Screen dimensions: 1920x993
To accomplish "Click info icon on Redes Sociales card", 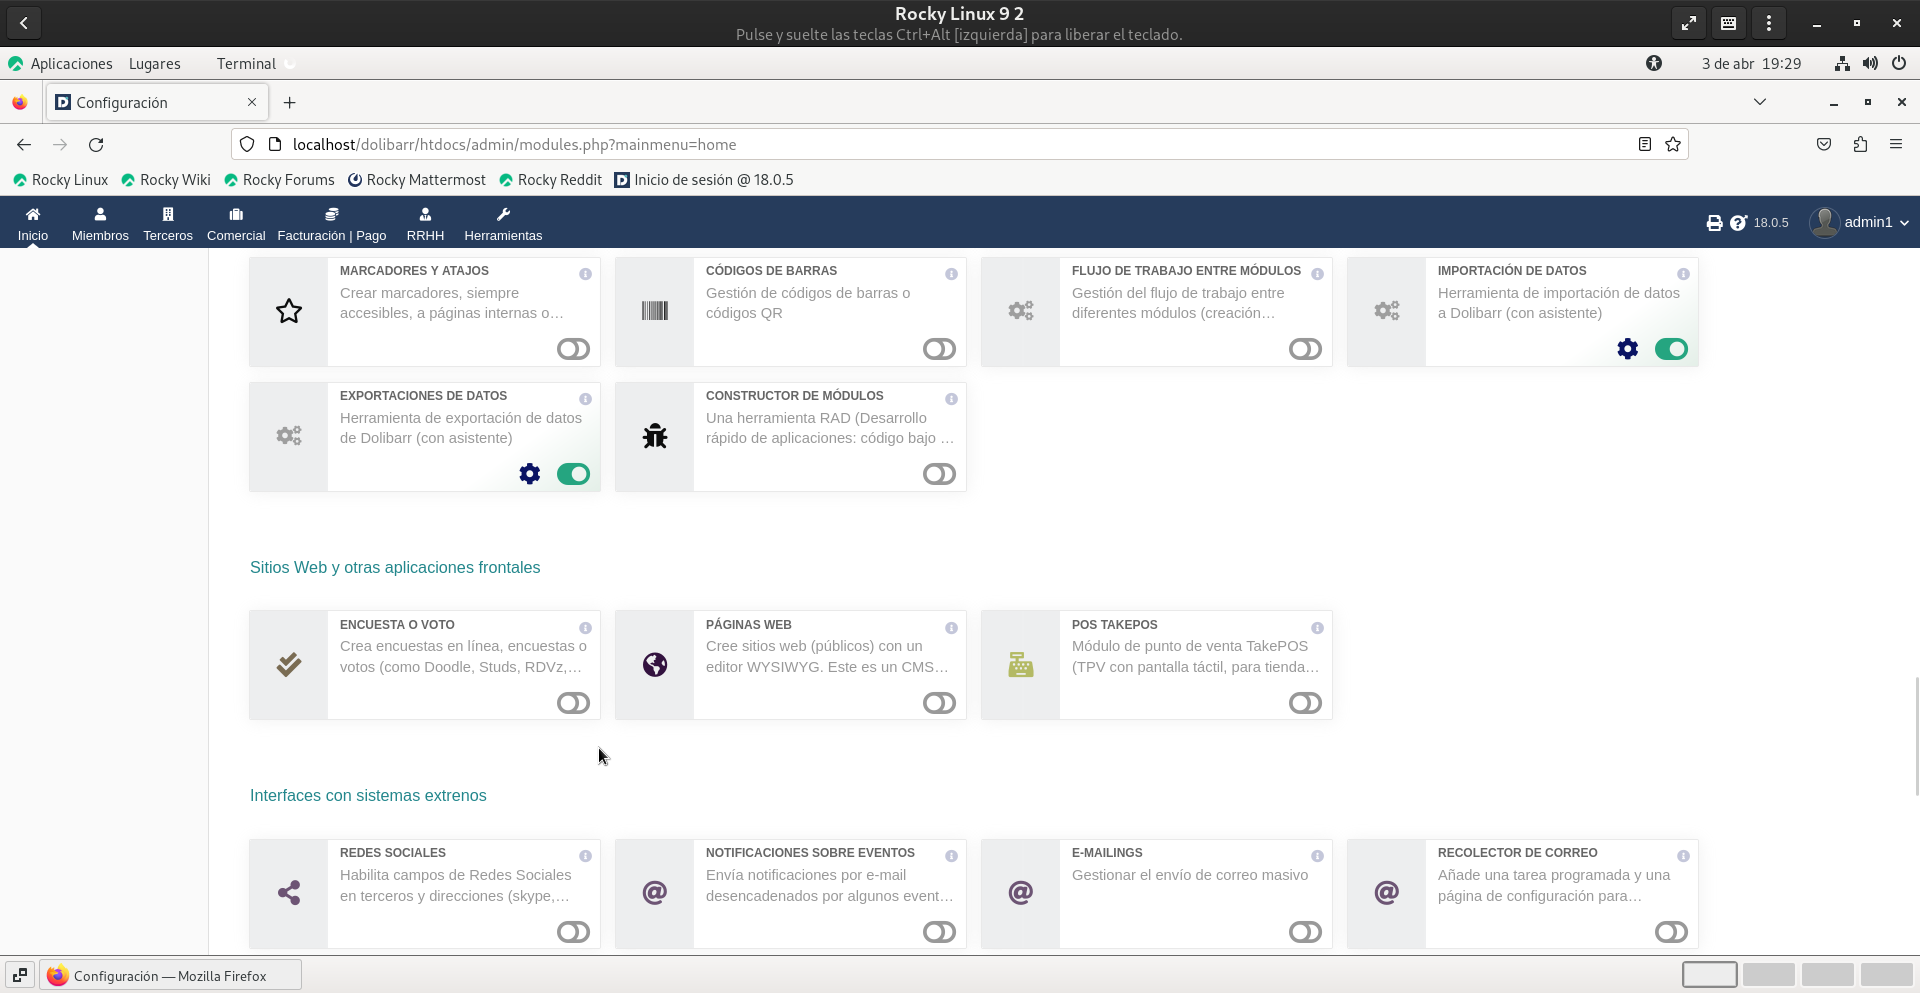I will [x=585, y=856].
